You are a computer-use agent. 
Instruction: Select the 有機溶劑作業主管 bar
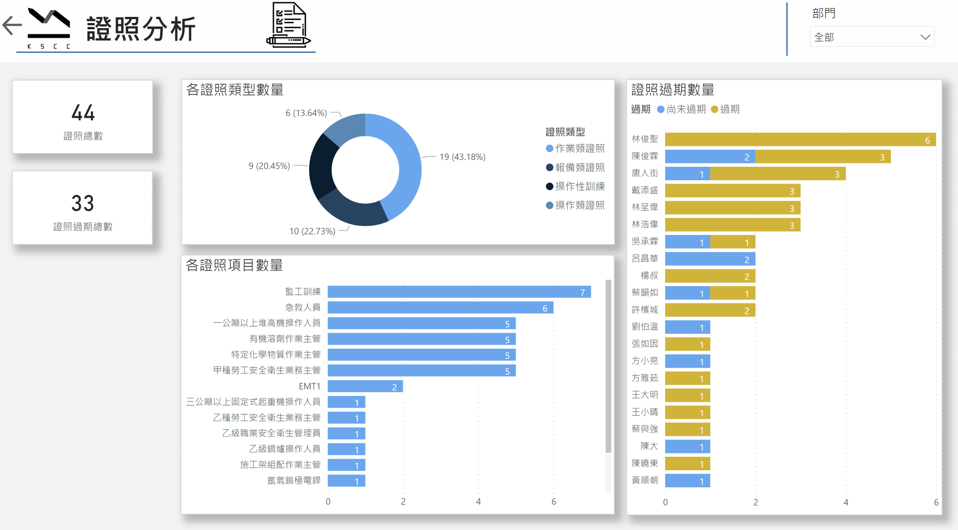click(x=422, y=339)
